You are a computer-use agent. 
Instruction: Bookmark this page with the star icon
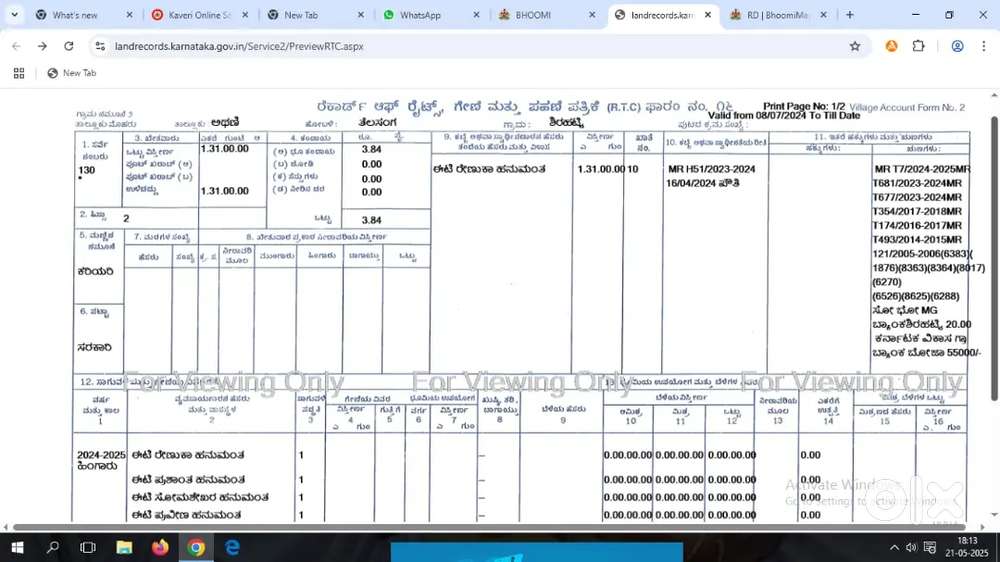[855, 46]
